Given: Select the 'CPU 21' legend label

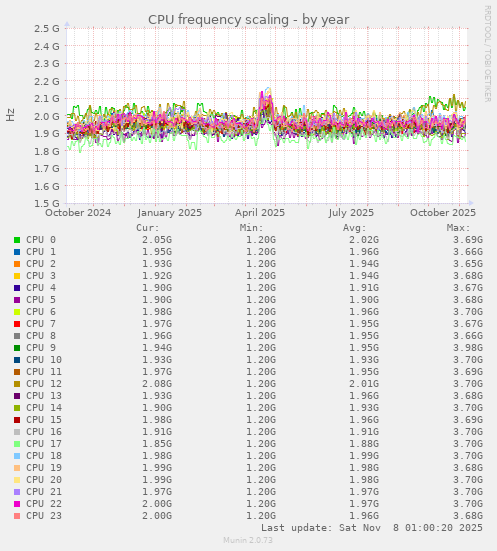Looking at the screenshot, I should 44,492.
